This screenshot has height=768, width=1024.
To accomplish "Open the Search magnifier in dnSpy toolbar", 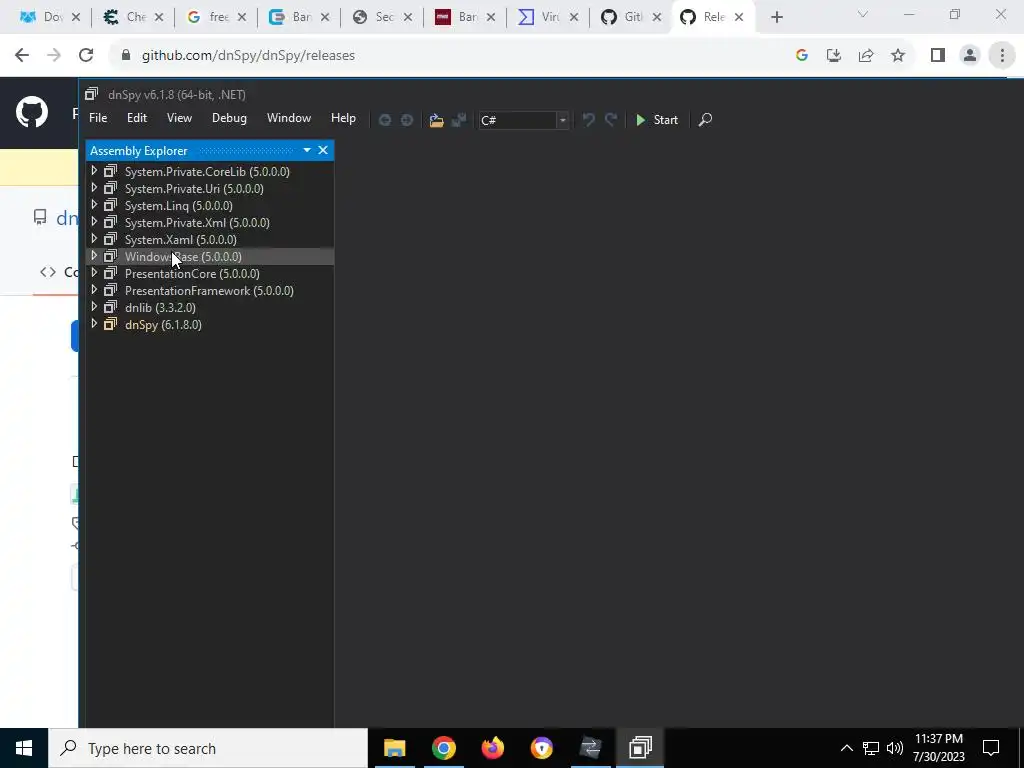I will [x=705, y=120].
